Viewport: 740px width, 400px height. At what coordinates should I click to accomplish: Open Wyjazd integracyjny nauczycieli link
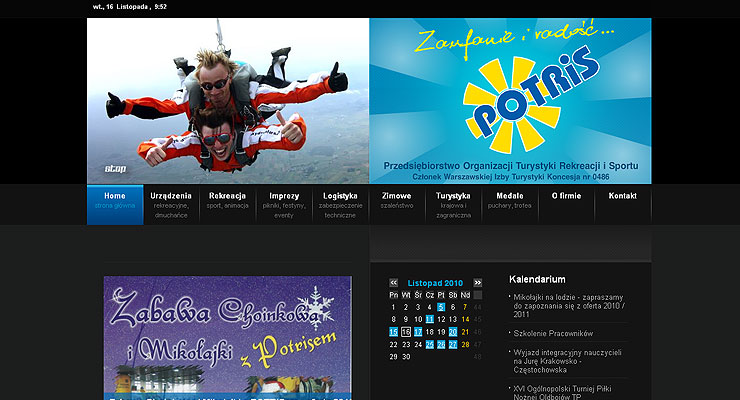coord(568,358)
